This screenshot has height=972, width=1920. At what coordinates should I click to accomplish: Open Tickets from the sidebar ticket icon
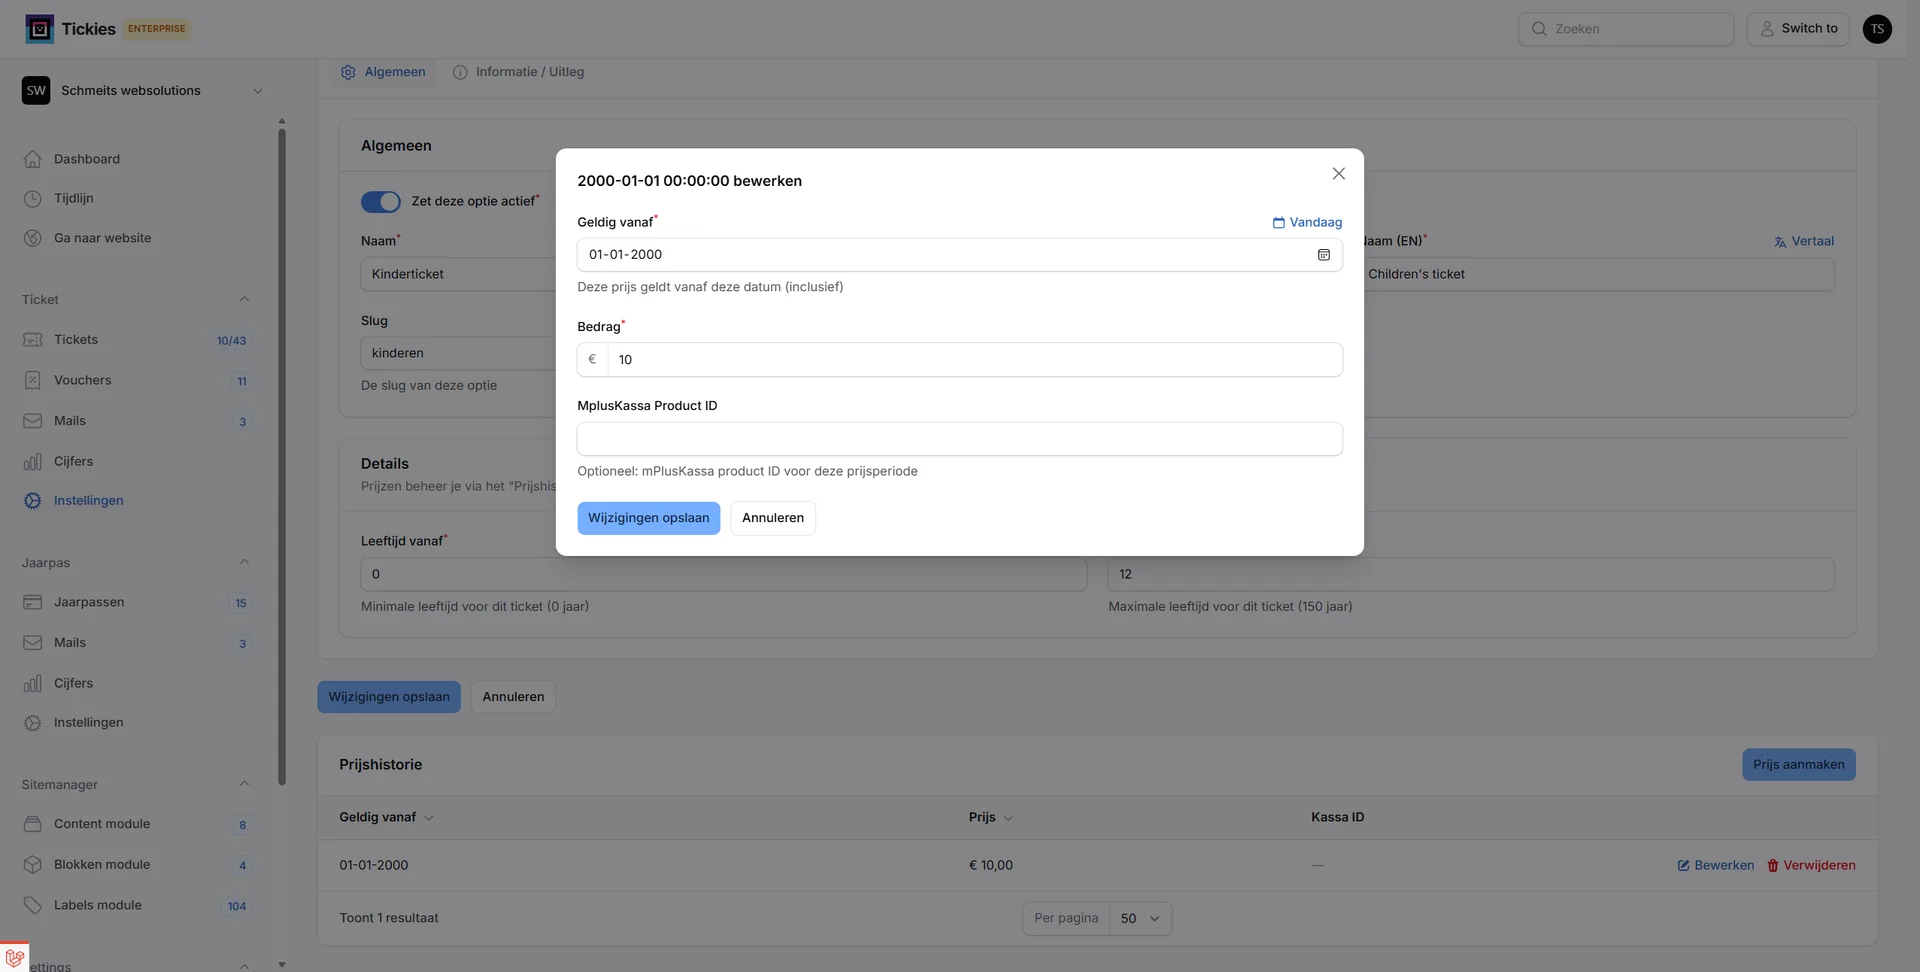coord(33,339)
